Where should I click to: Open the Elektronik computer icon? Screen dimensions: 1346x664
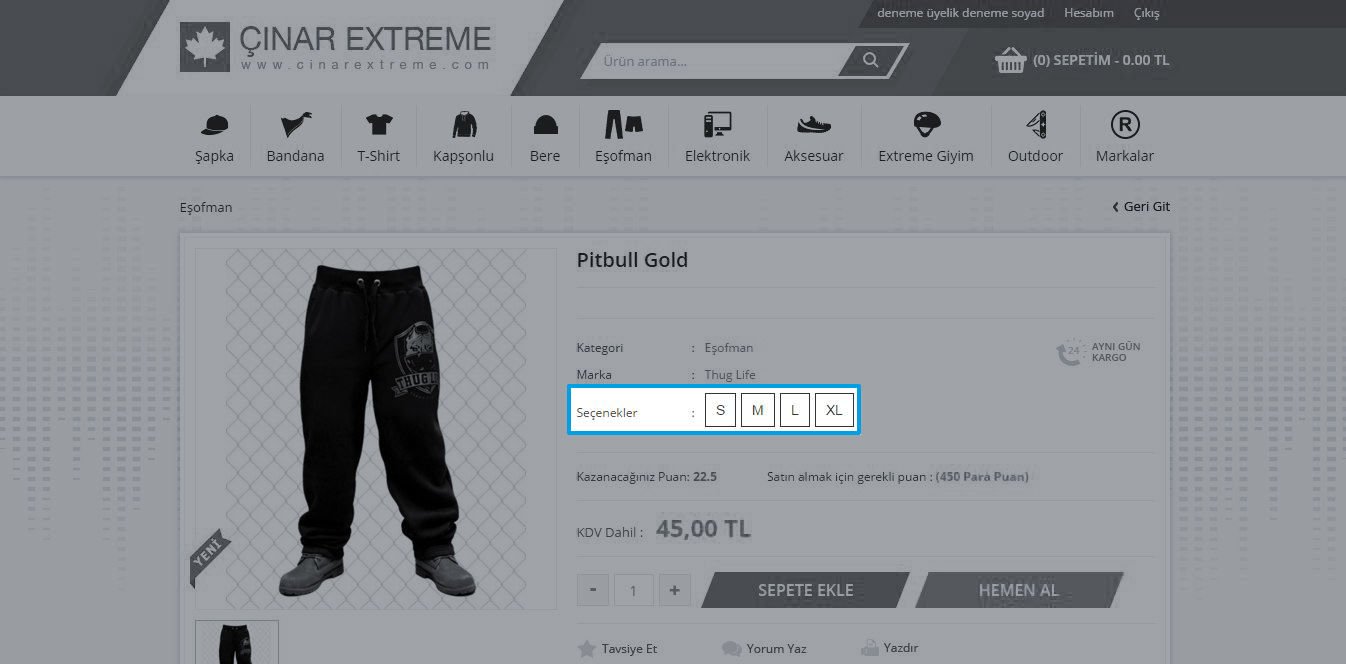717,125
